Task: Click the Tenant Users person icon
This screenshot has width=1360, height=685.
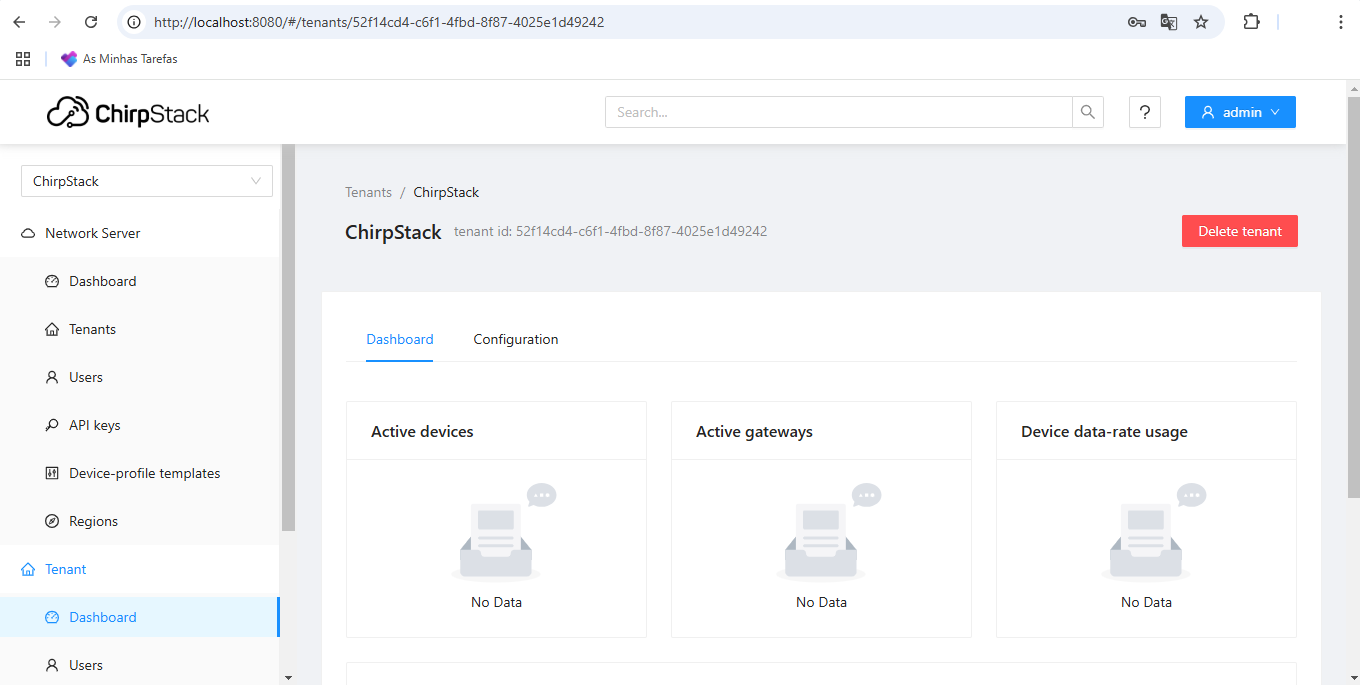Action: point(52,665)
